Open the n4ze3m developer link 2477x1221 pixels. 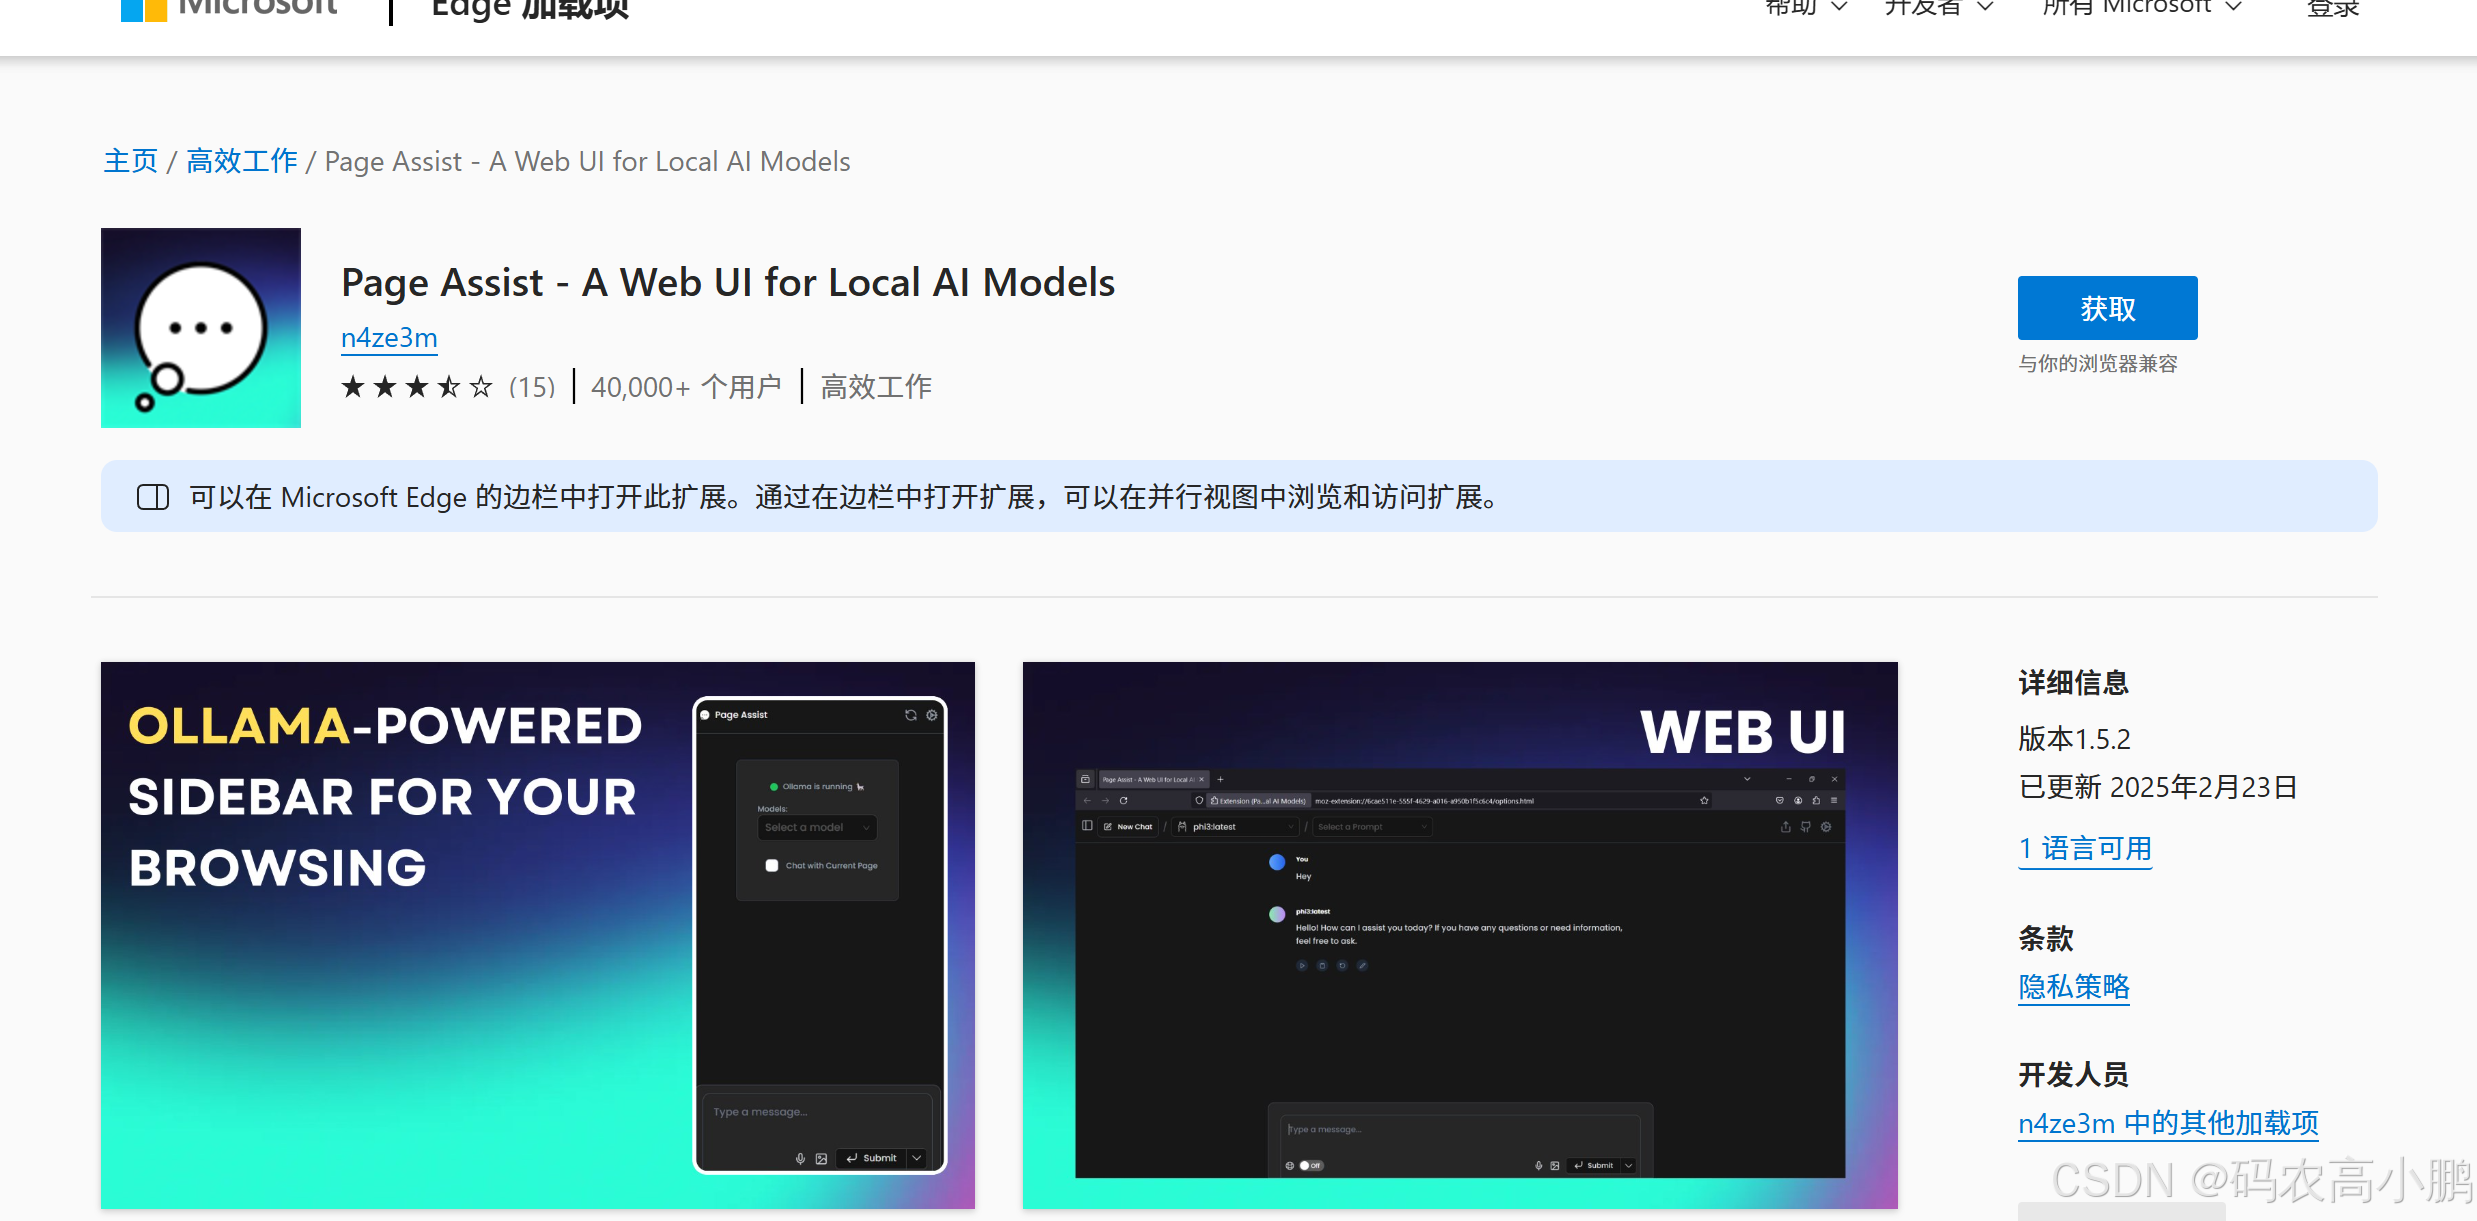[x=389, y=338]
